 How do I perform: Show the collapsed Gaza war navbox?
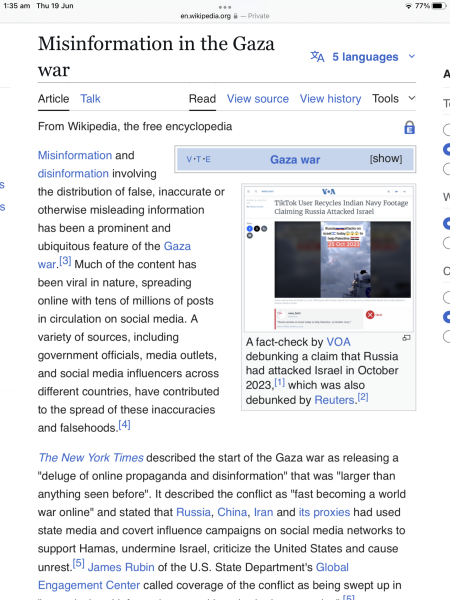pyautogui.click(x=386, y=158)
